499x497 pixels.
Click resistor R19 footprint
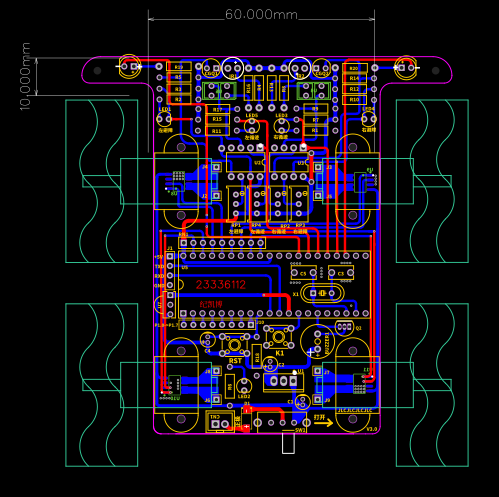179,67
